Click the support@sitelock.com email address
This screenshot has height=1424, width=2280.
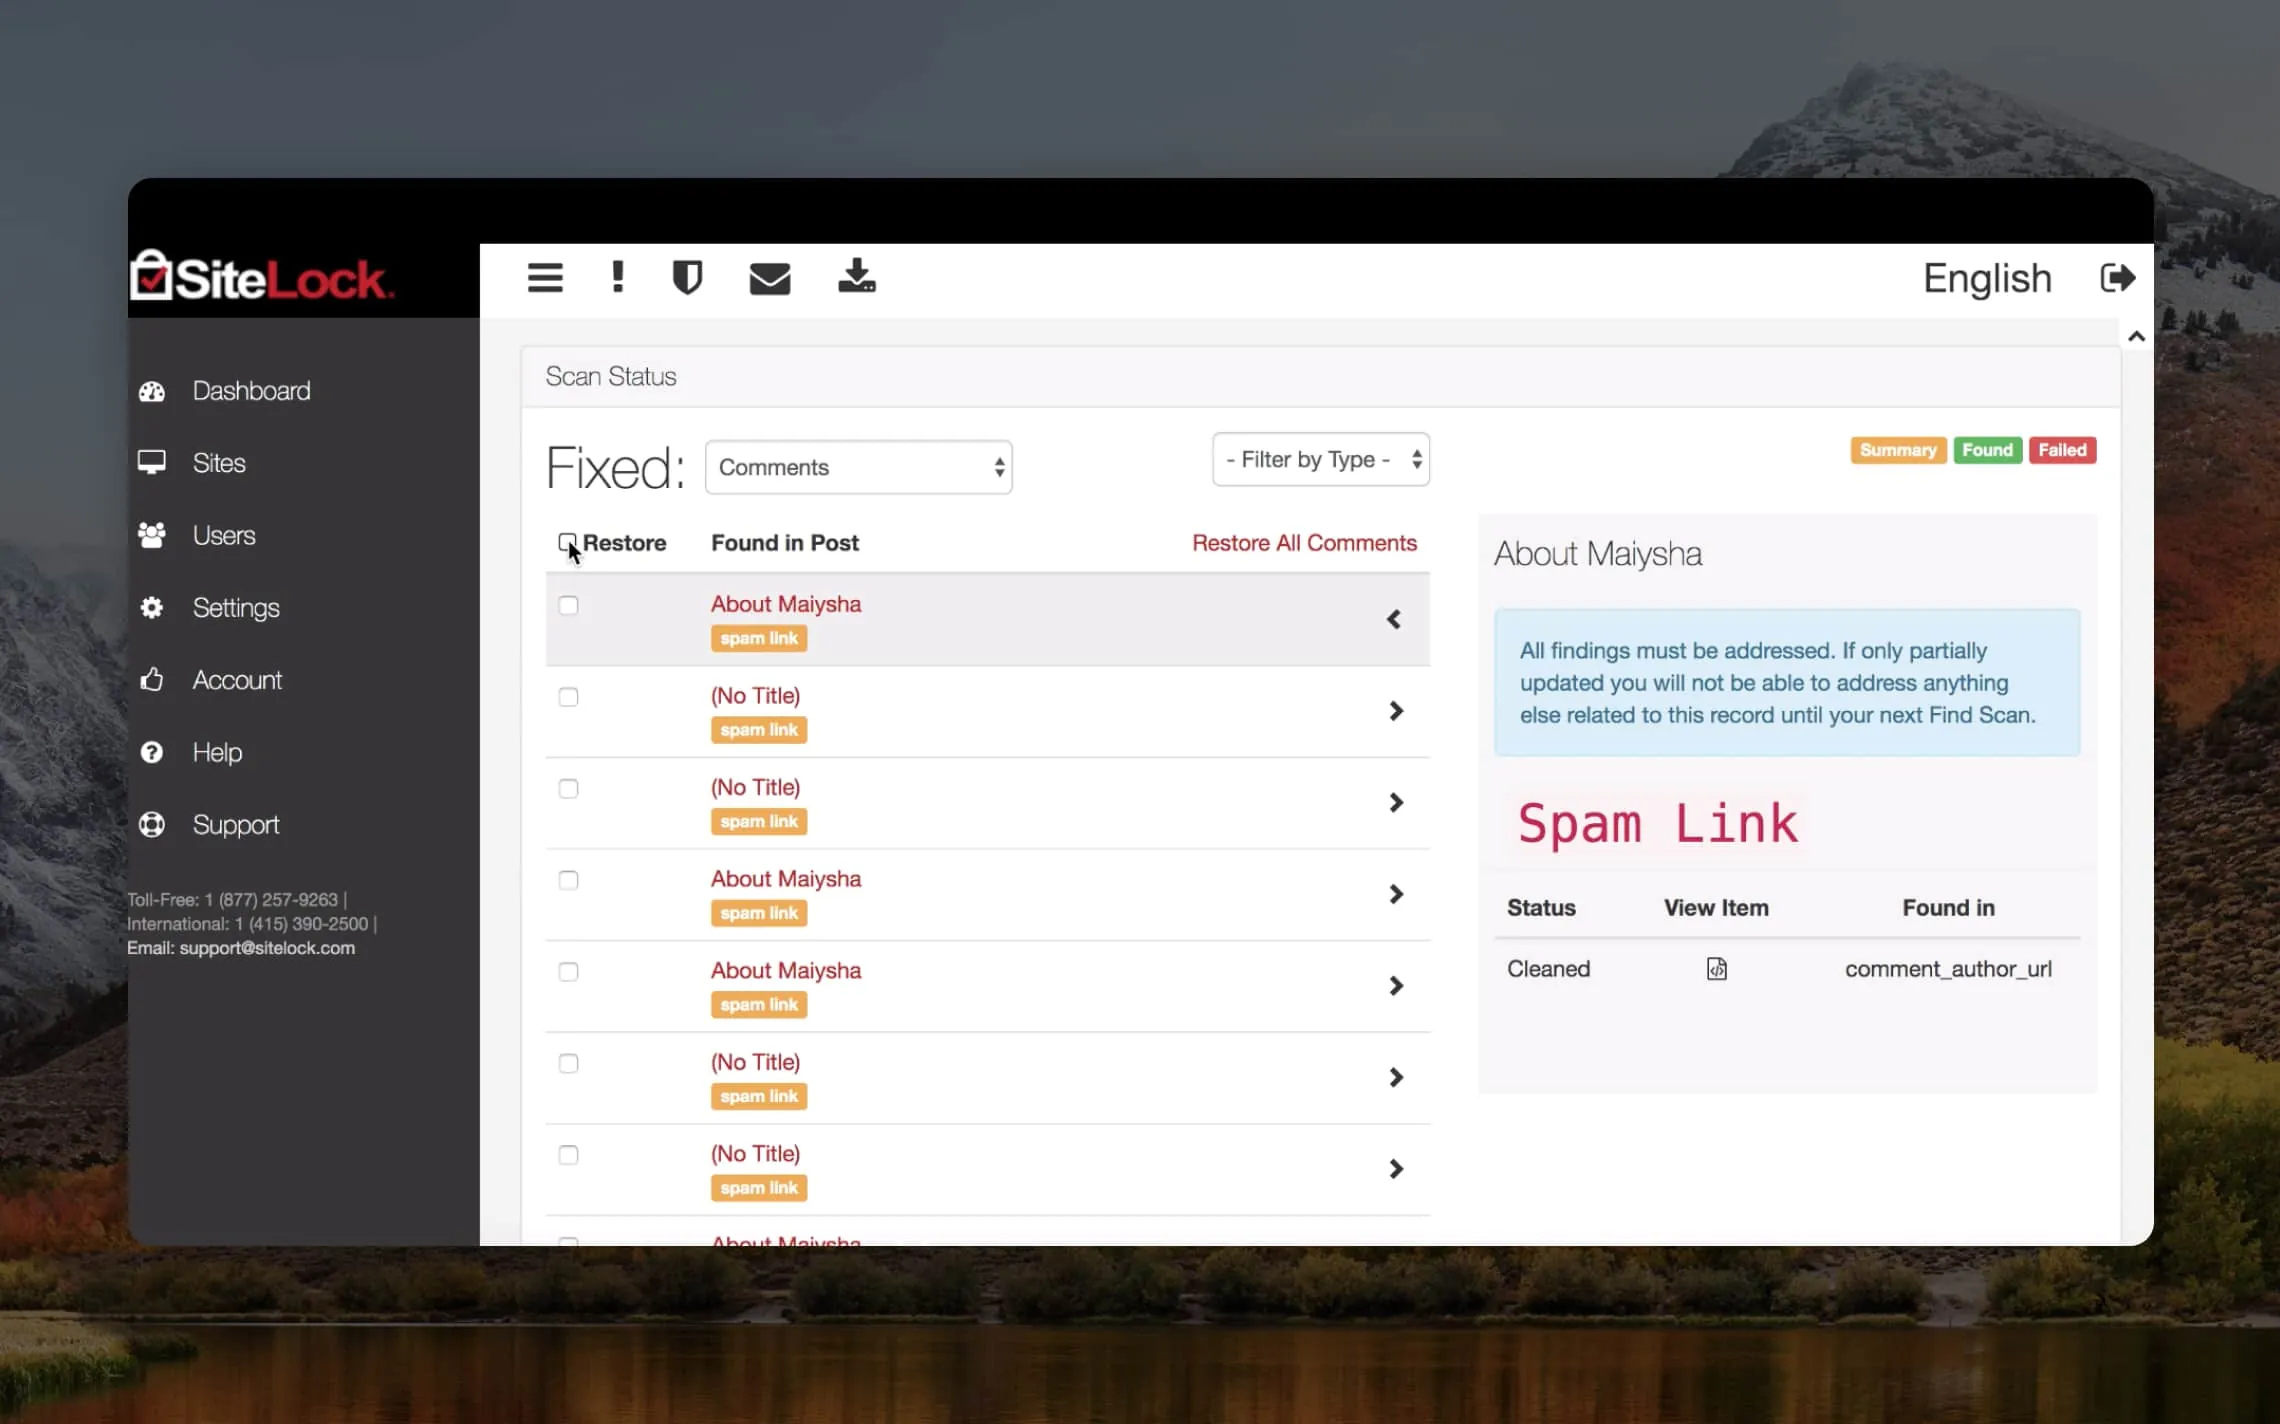click(267, 948)
